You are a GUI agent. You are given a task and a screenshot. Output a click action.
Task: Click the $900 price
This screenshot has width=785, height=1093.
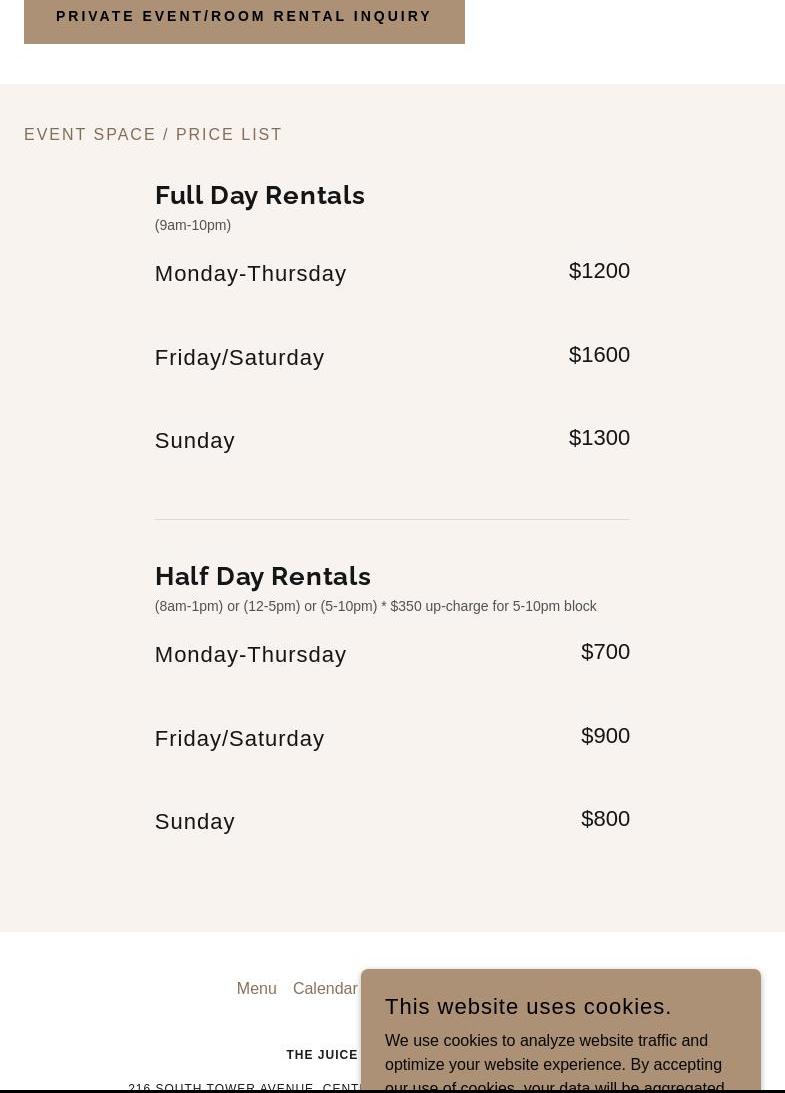[x=605, y=735]
